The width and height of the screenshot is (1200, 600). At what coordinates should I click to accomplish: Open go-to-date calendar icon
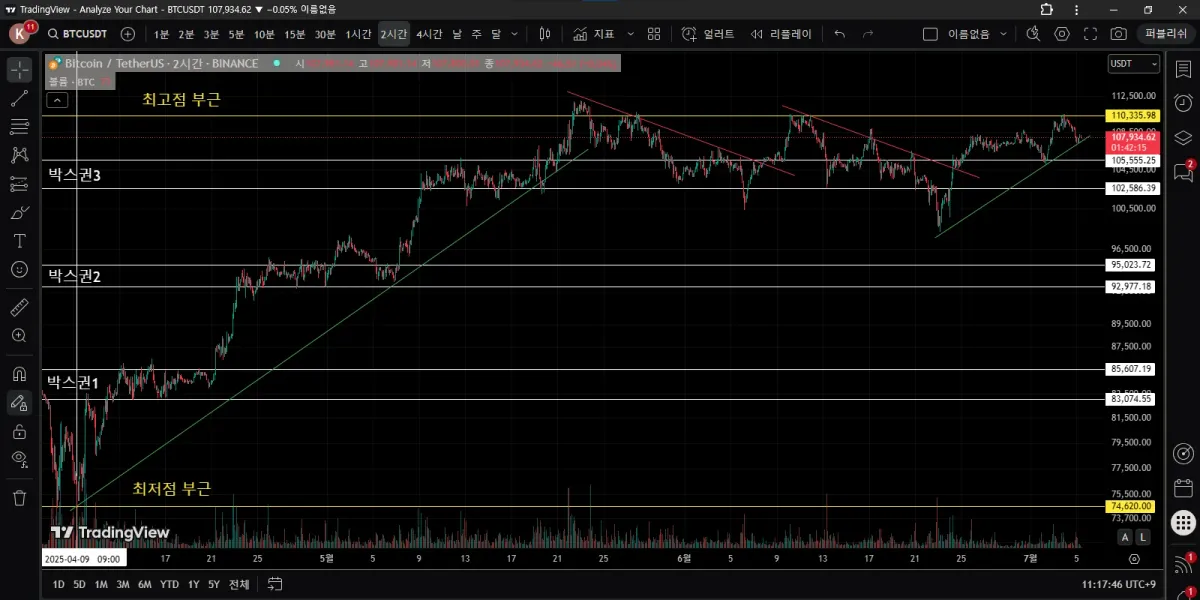pos(275,584)
